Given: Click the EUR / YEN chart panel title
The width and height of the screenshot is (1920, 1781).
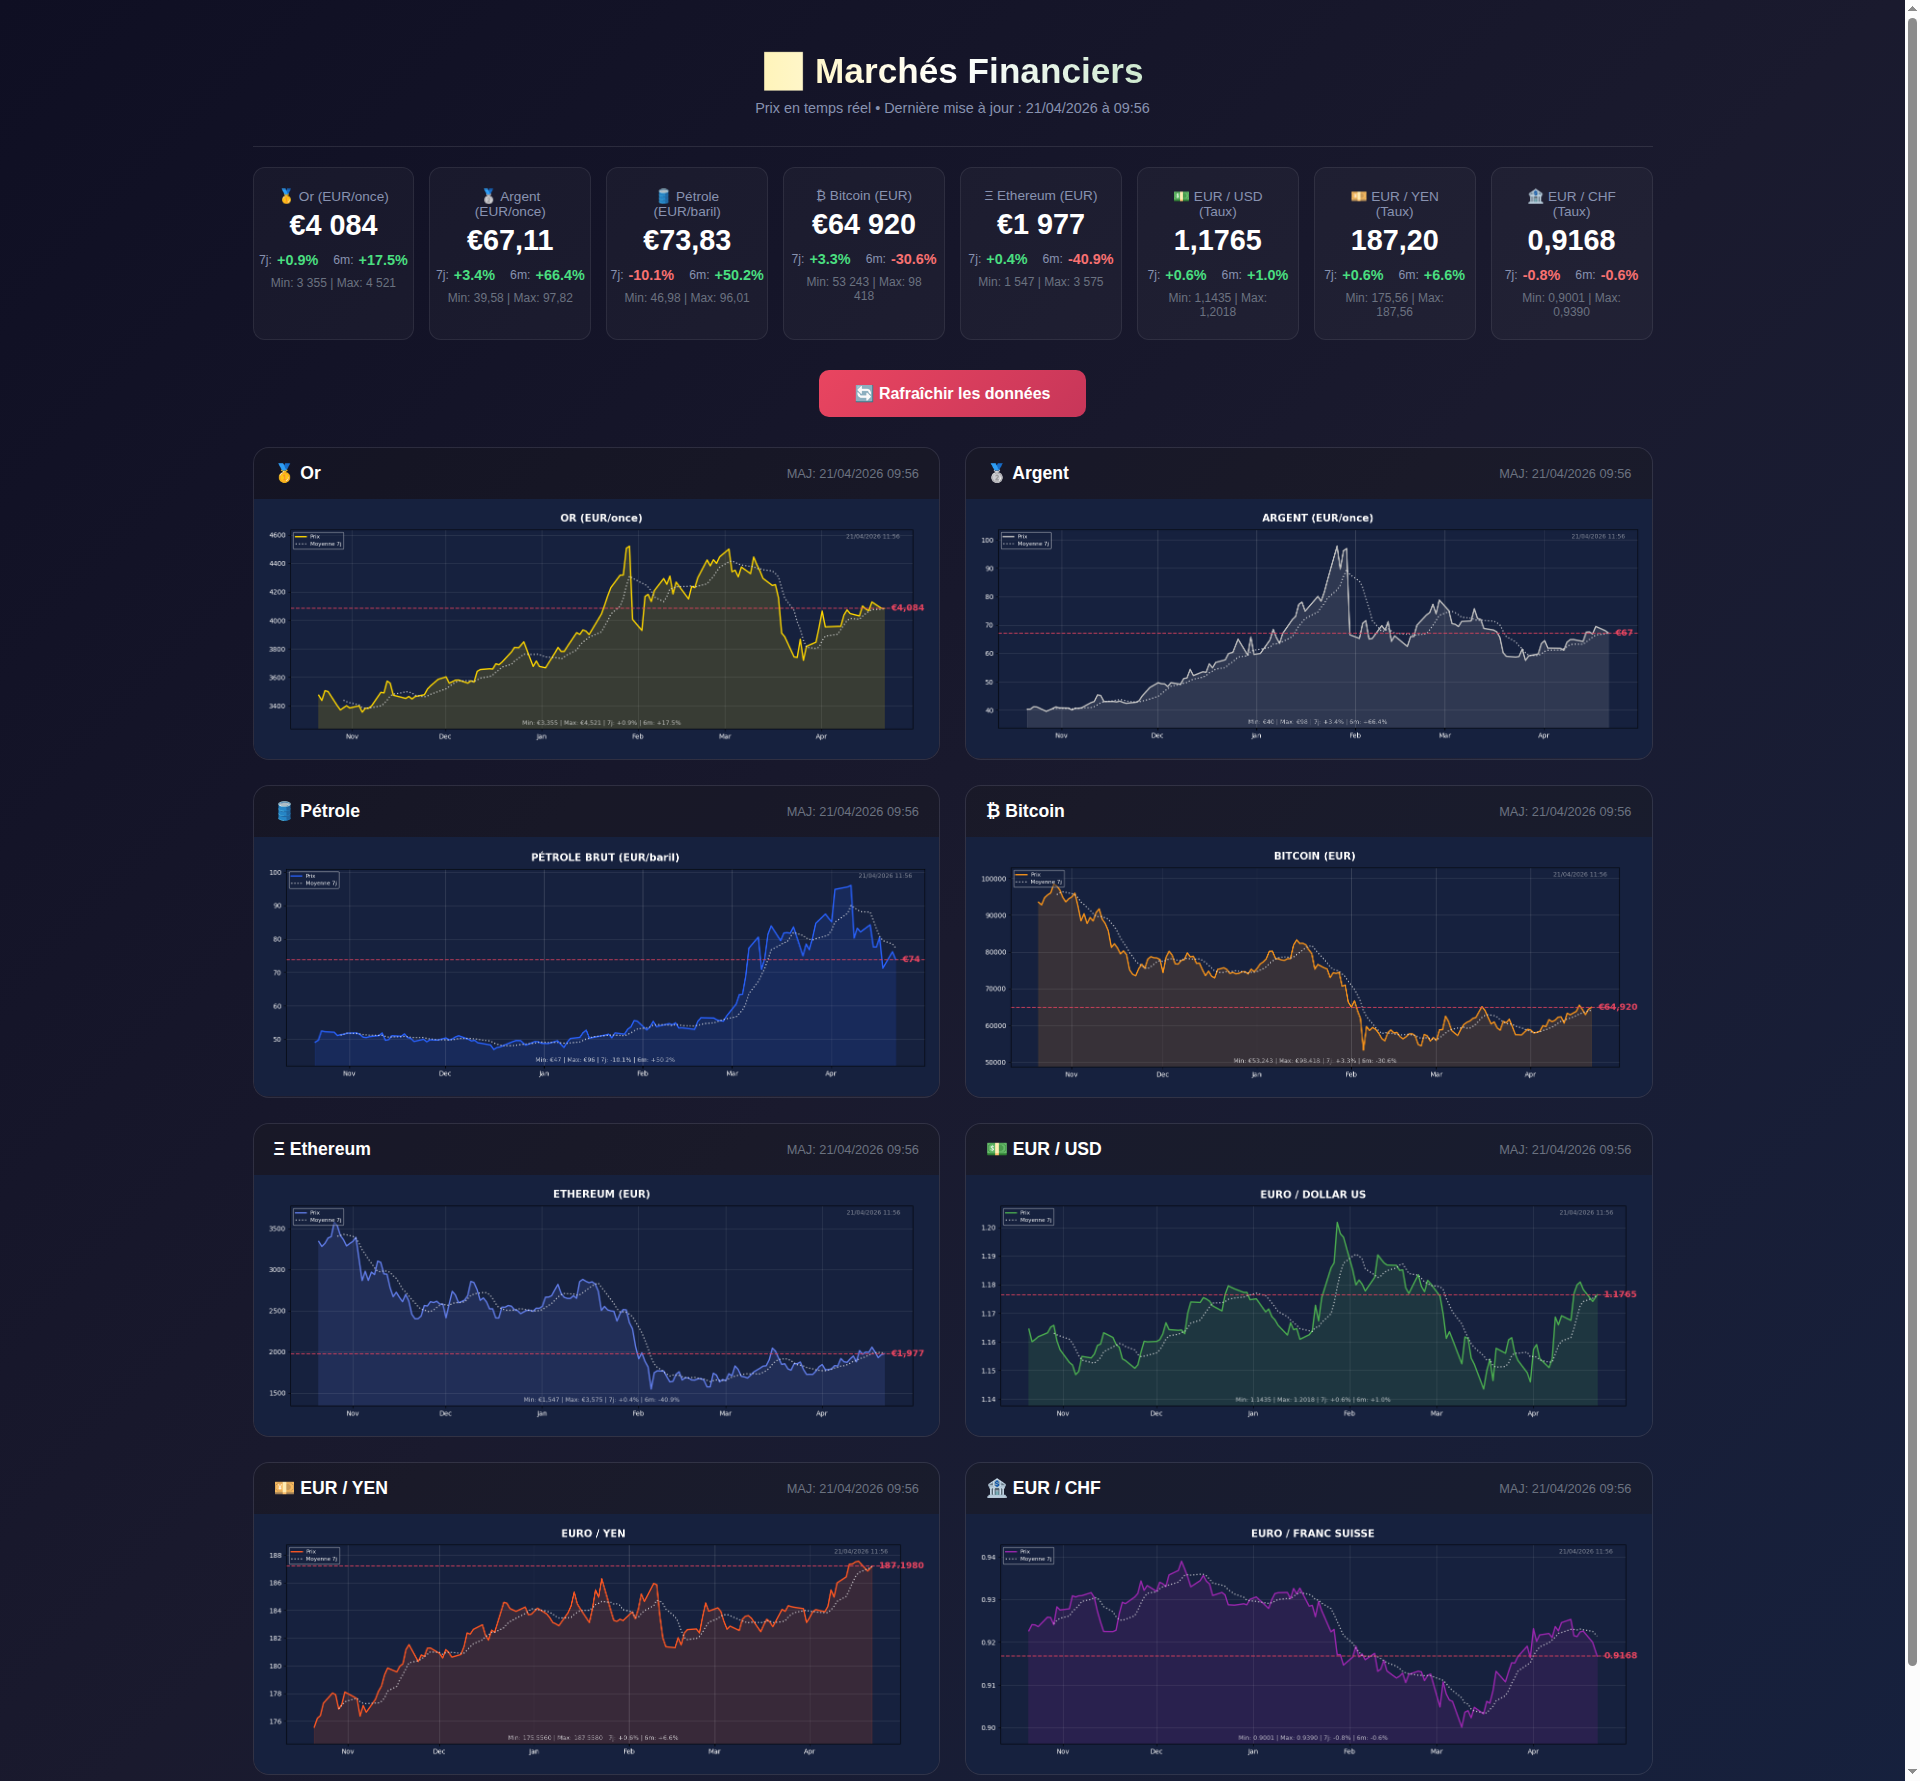Looking at the screenshot, I should click(x=343, y=1488).
